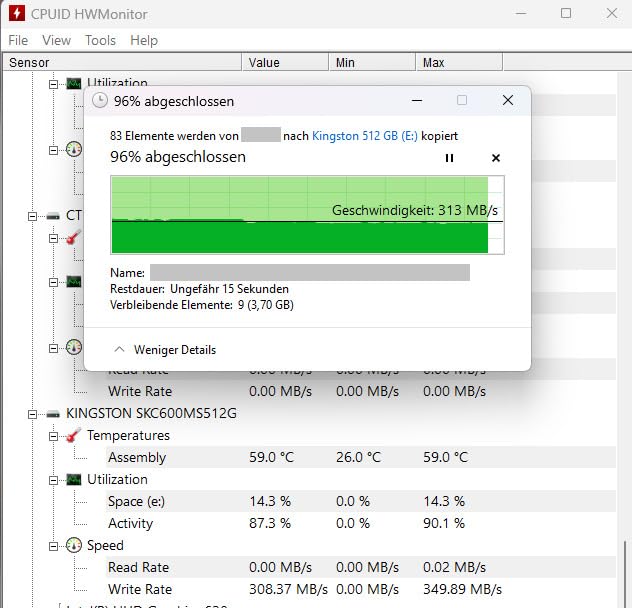
Task: Select the Assembly temperature row
Action: coord(361,457)
